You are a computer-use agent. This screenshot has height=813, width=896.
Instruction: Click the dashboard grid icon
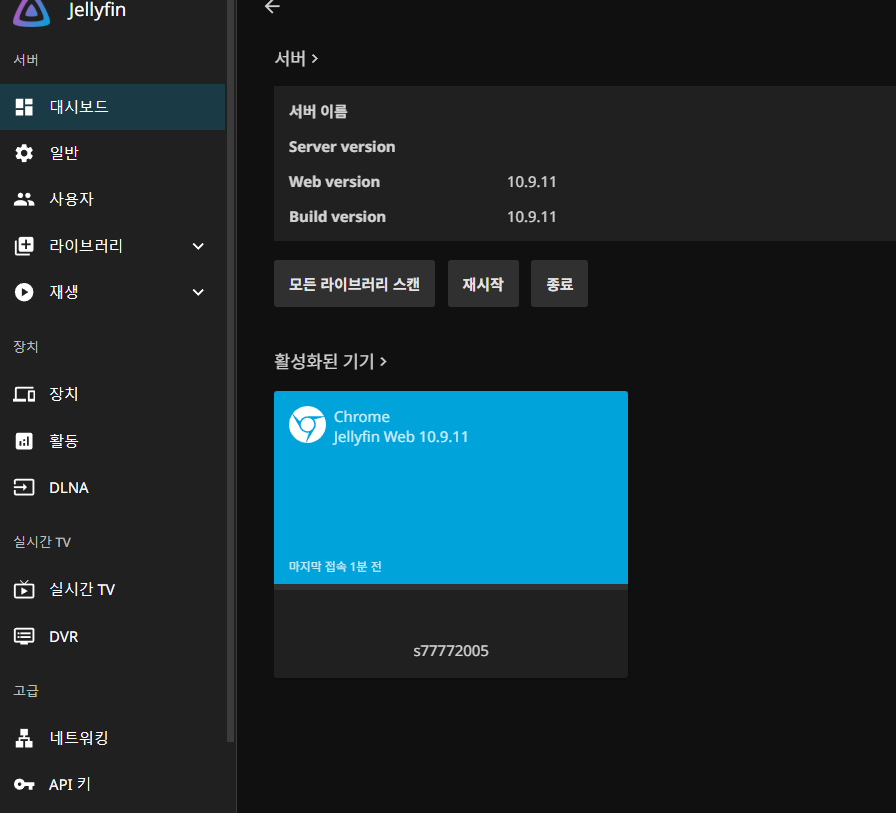(24, 107)
